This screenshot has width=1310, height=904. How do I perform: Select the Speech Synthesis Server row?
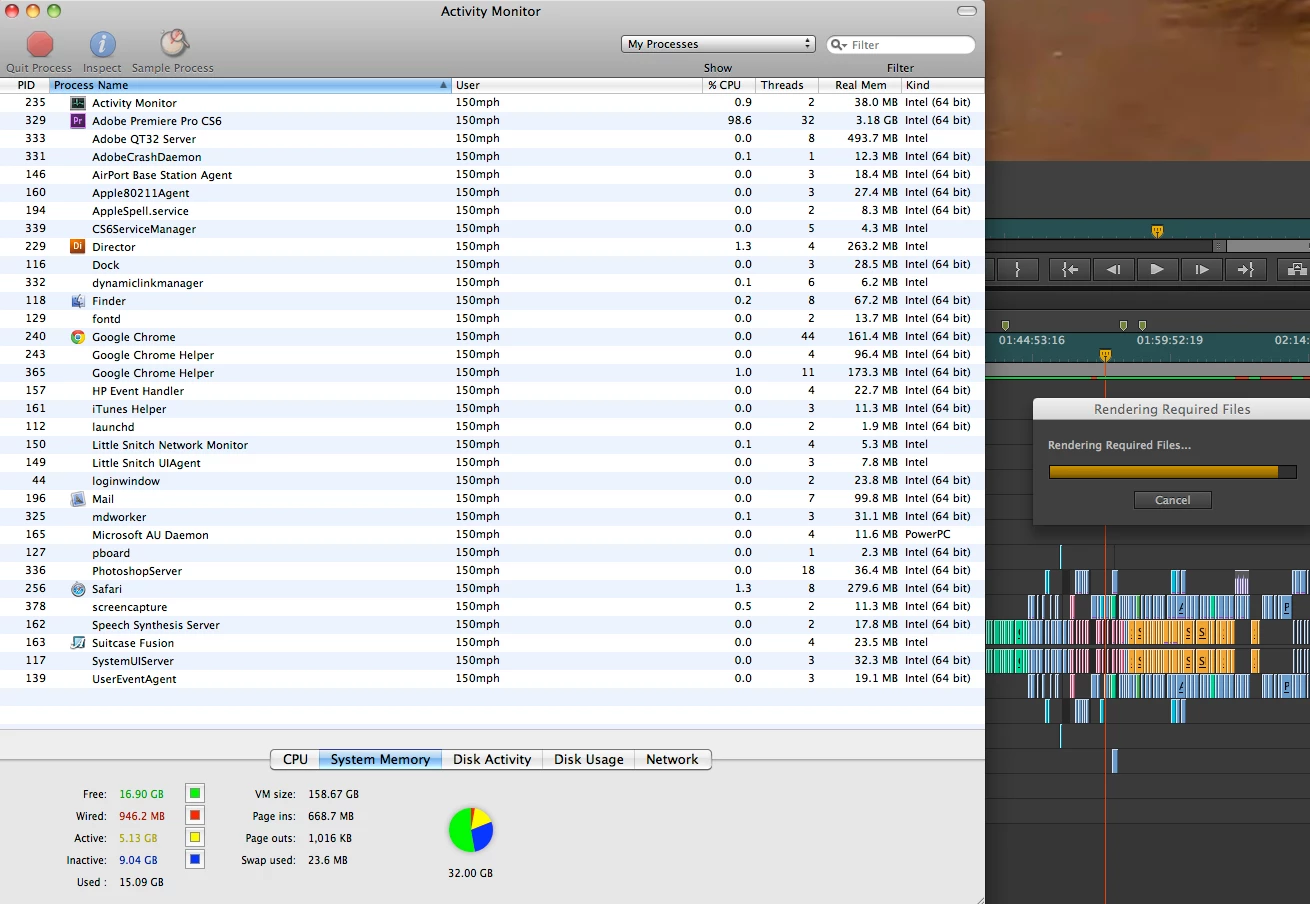[x=492, y=625]
